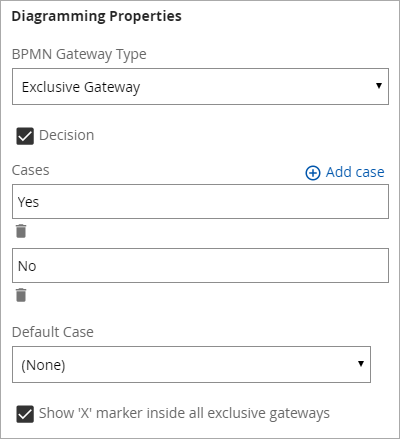Select the (None) value text

click(x=43, y=365)
